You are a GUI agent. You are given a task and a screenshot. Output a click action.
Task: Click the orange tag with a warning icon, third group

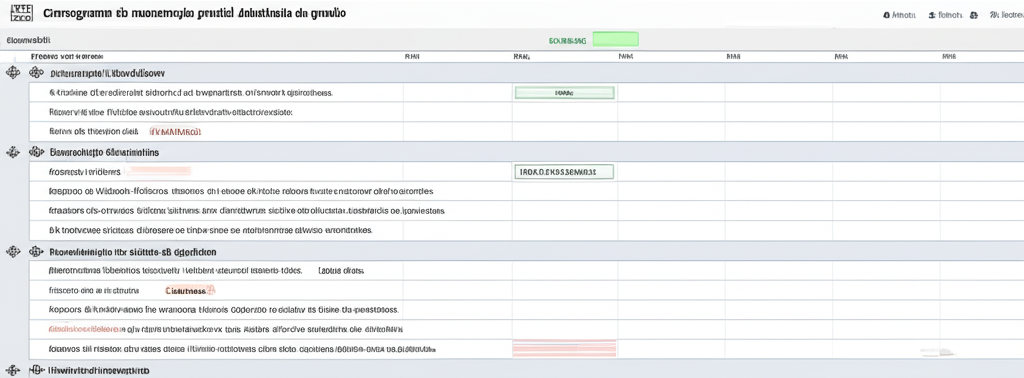[190, 291]
